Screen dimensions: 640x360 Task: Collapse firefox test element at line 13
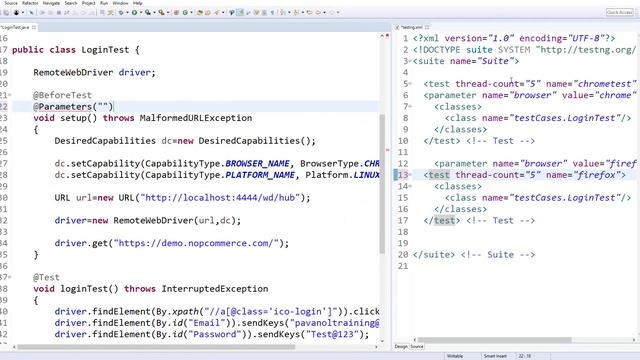410,175
